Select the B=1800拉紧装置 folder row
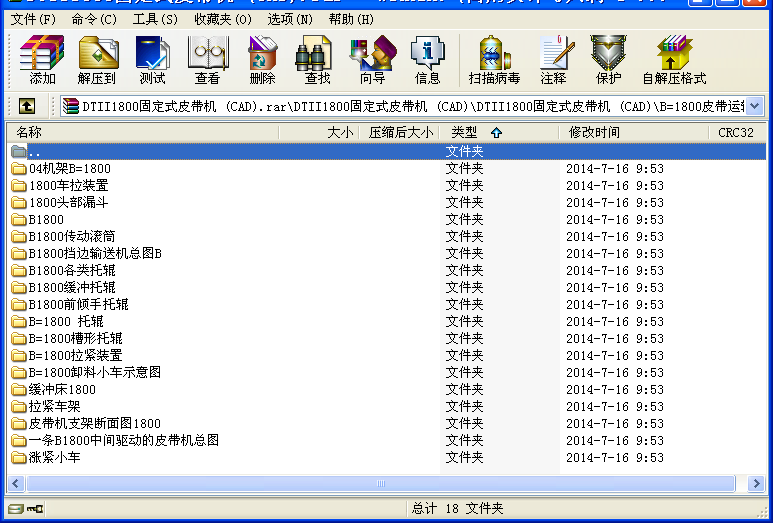The height and width of the screenshot is (523, 773). pos(387,355)
